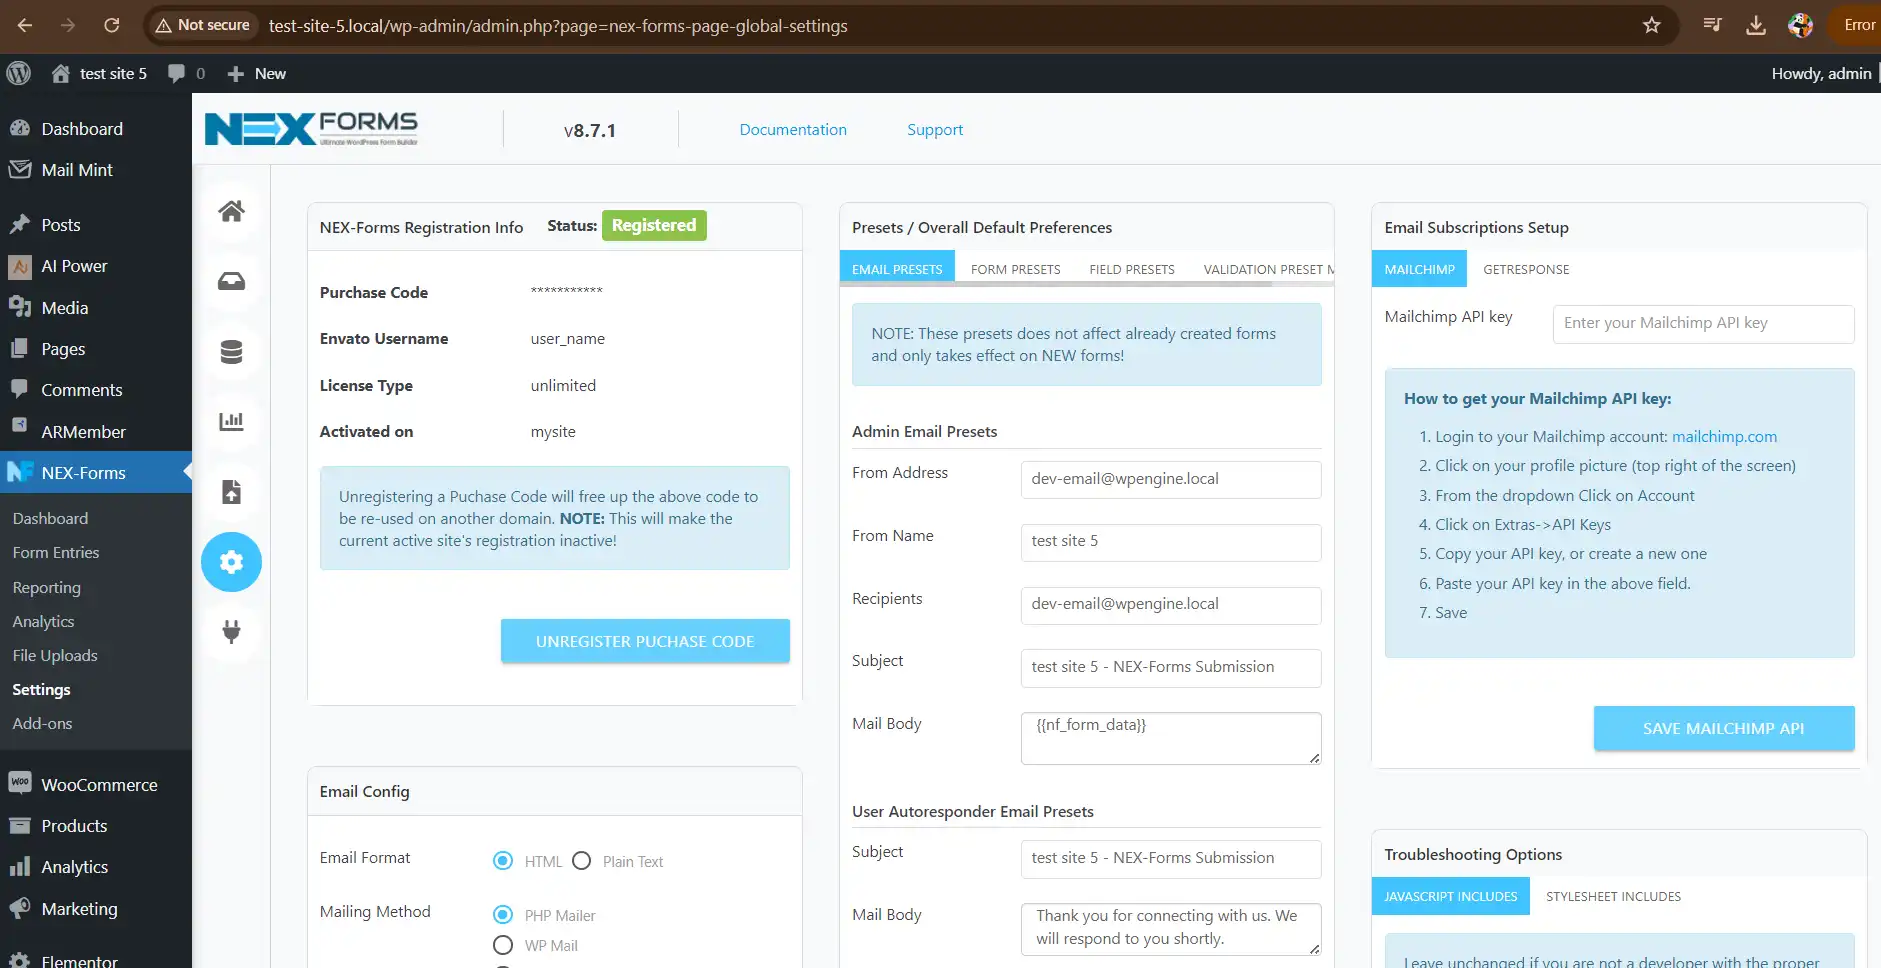Screen dimensions: 1881x968
Task: Select Plain Text email format radio
Action: (x=582, y=861)
